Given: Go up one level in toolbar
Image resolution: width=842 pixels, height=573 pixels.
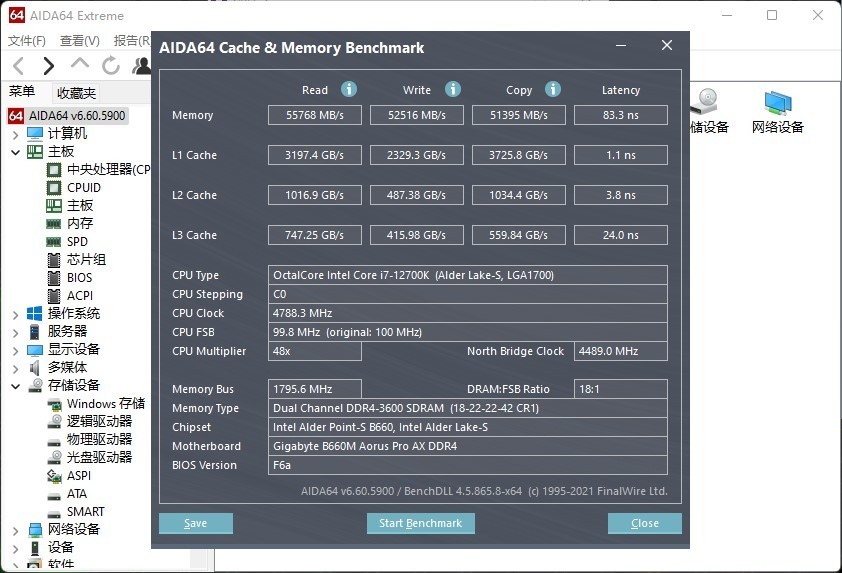Looking at the screenshot, I should pyautogui.click(x=79, y=64).
